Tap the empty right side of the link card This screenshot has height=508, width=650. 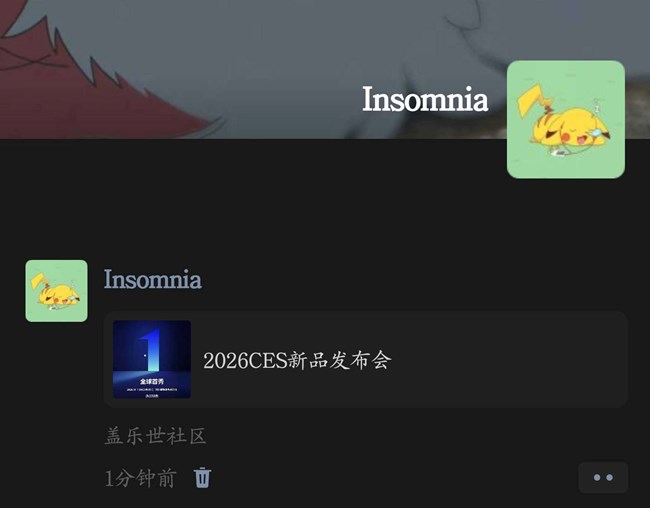click(x=510, y=359)
